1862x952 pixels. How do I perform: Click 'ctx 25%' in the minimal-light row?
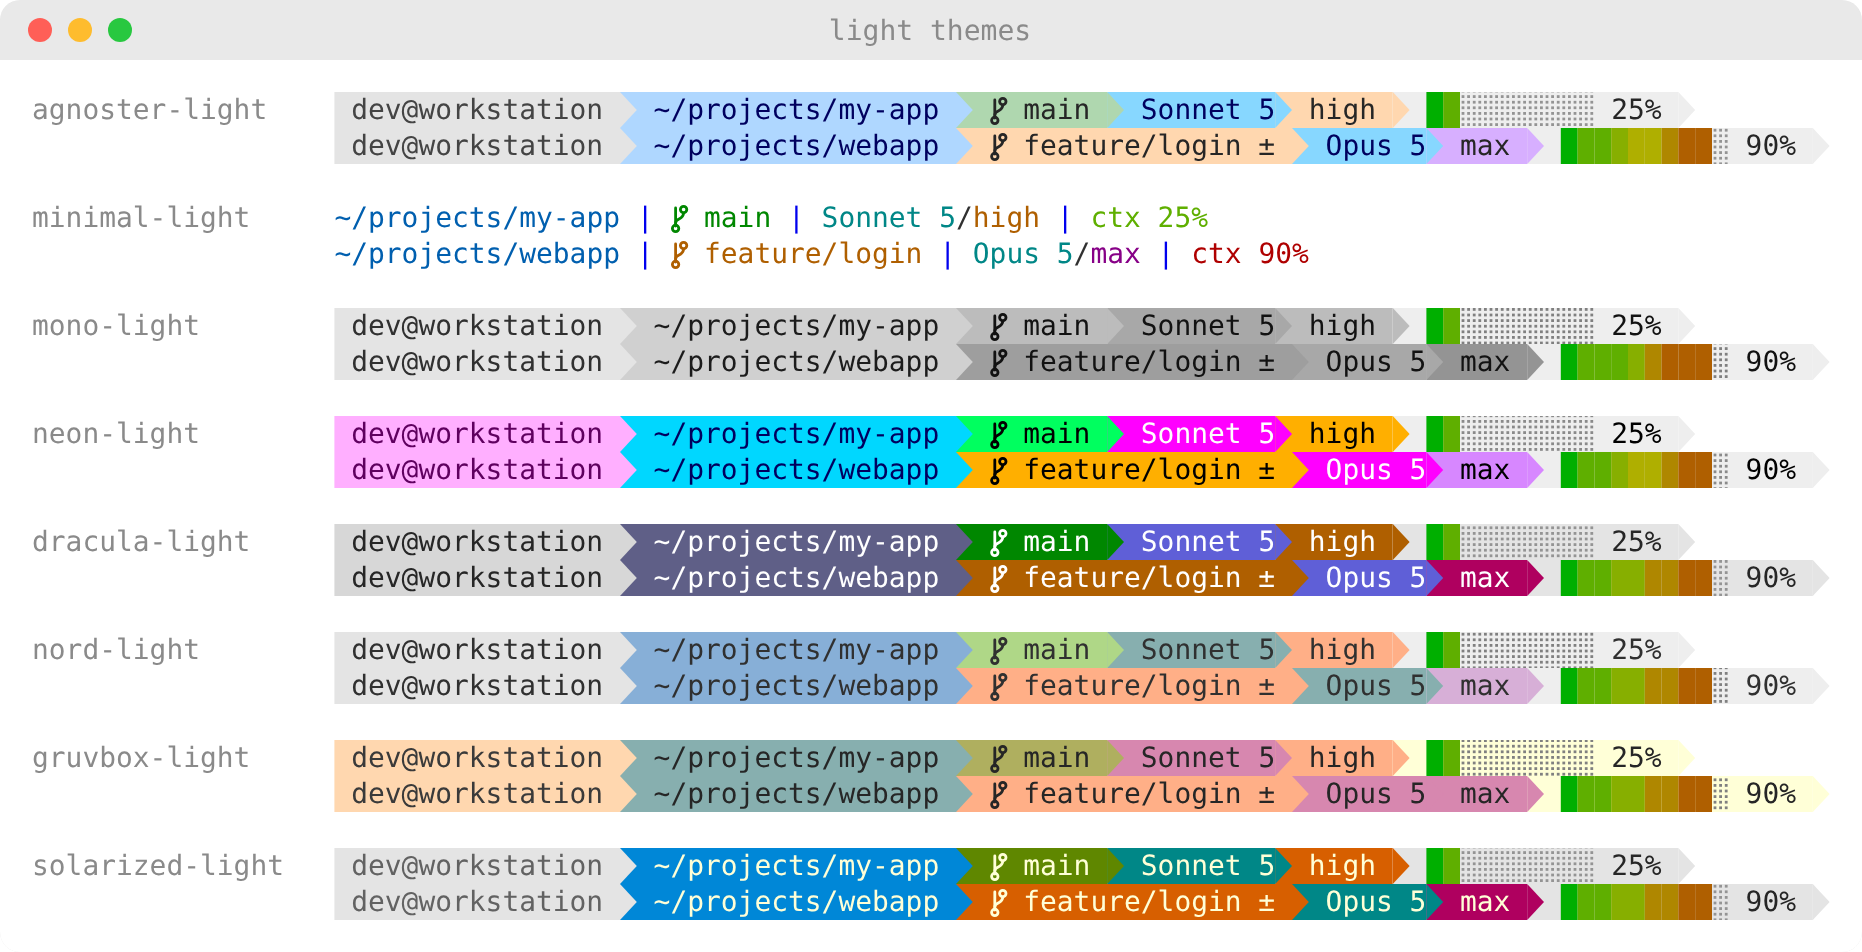[1150, 218]
